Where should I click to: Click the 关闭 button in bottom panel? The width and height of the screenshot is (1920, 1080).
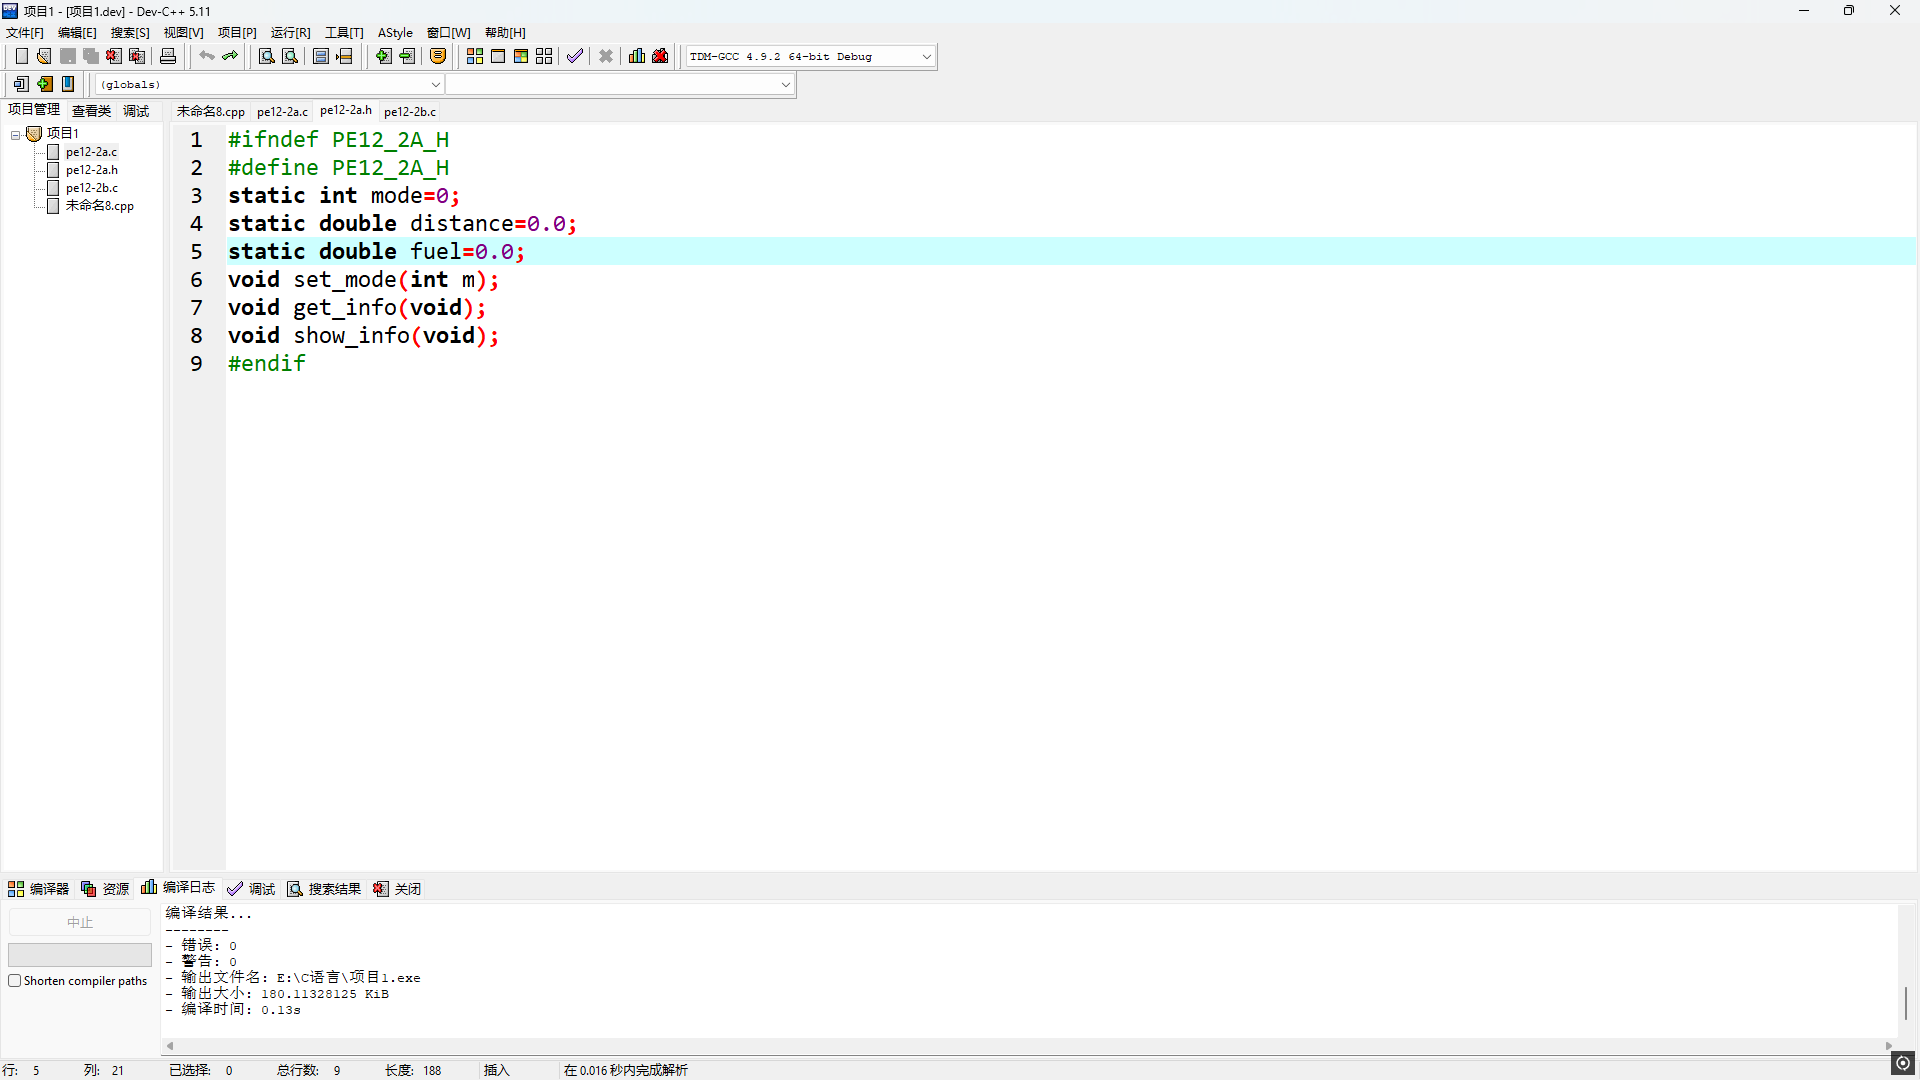click(398, 889)
